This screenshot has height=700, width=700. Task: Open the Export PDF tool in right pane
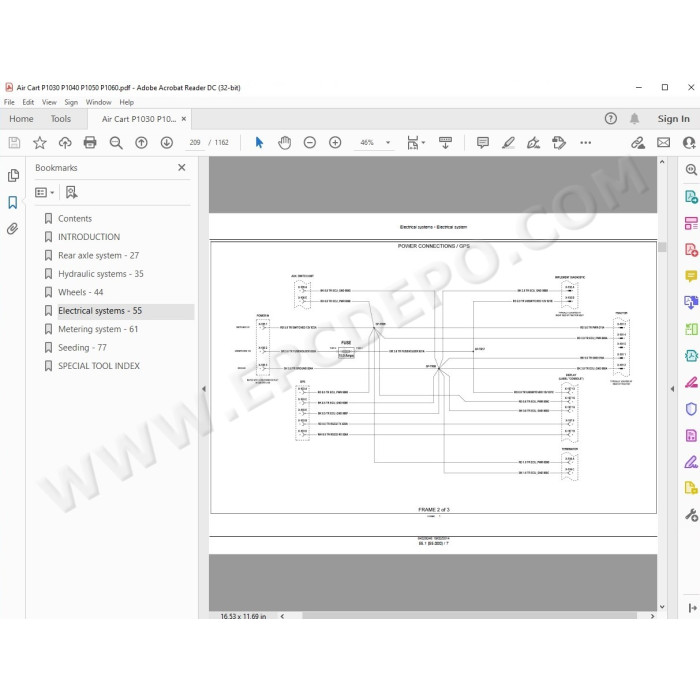tap(691, 197)
